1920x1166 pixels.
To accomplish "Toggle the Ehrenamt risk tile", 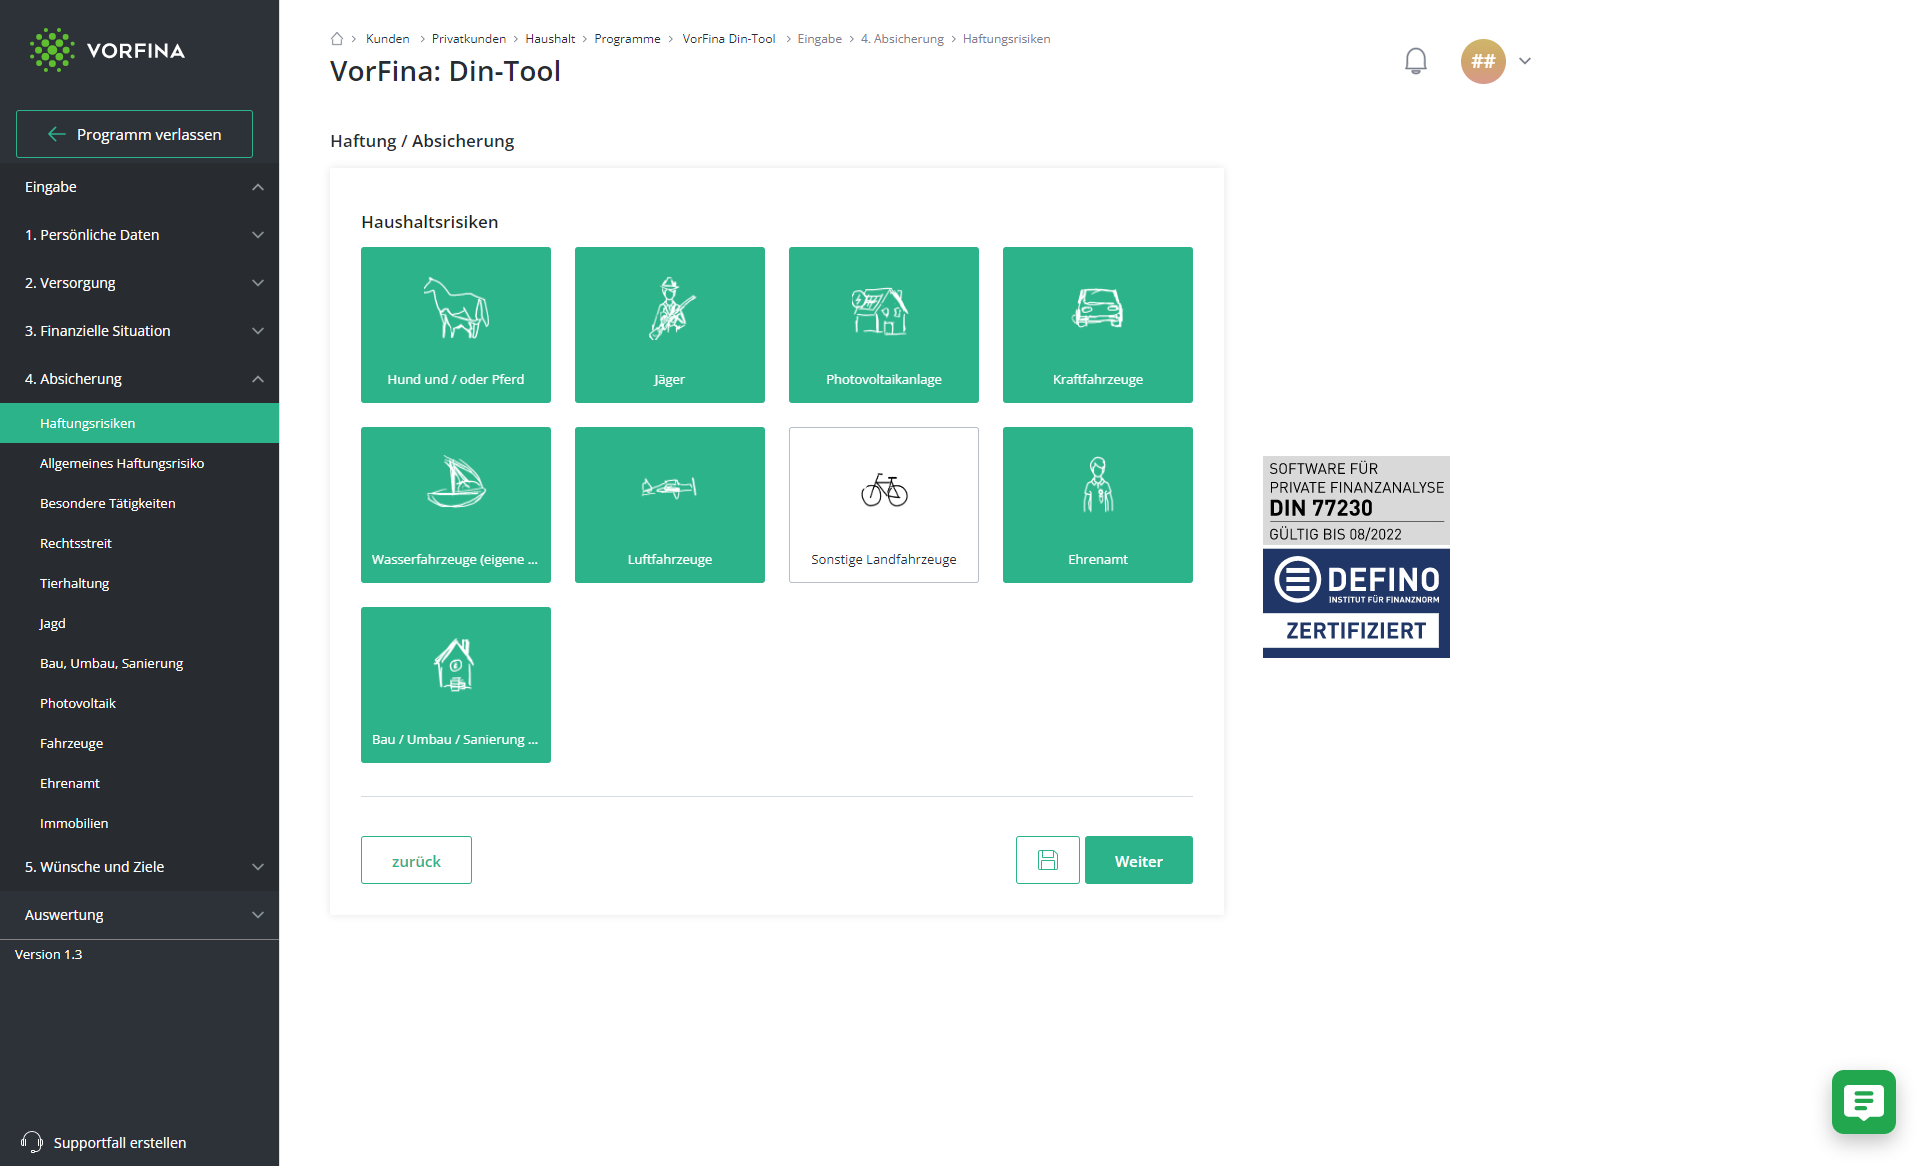I will tap(1097, 505).
